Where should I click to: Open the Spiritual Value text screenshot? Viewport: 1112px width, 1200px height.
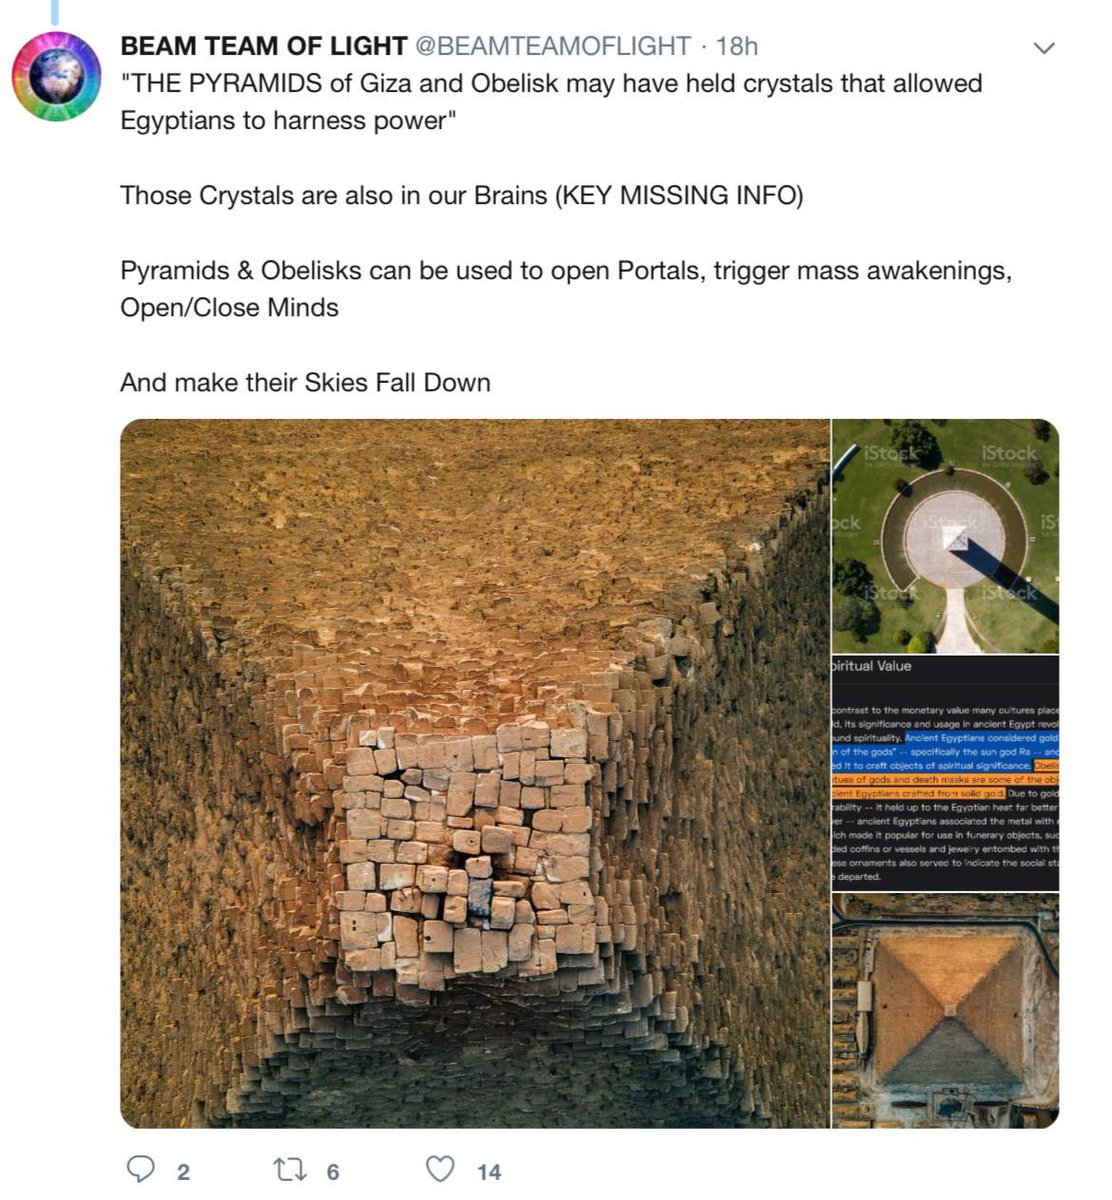click(946, 773)
